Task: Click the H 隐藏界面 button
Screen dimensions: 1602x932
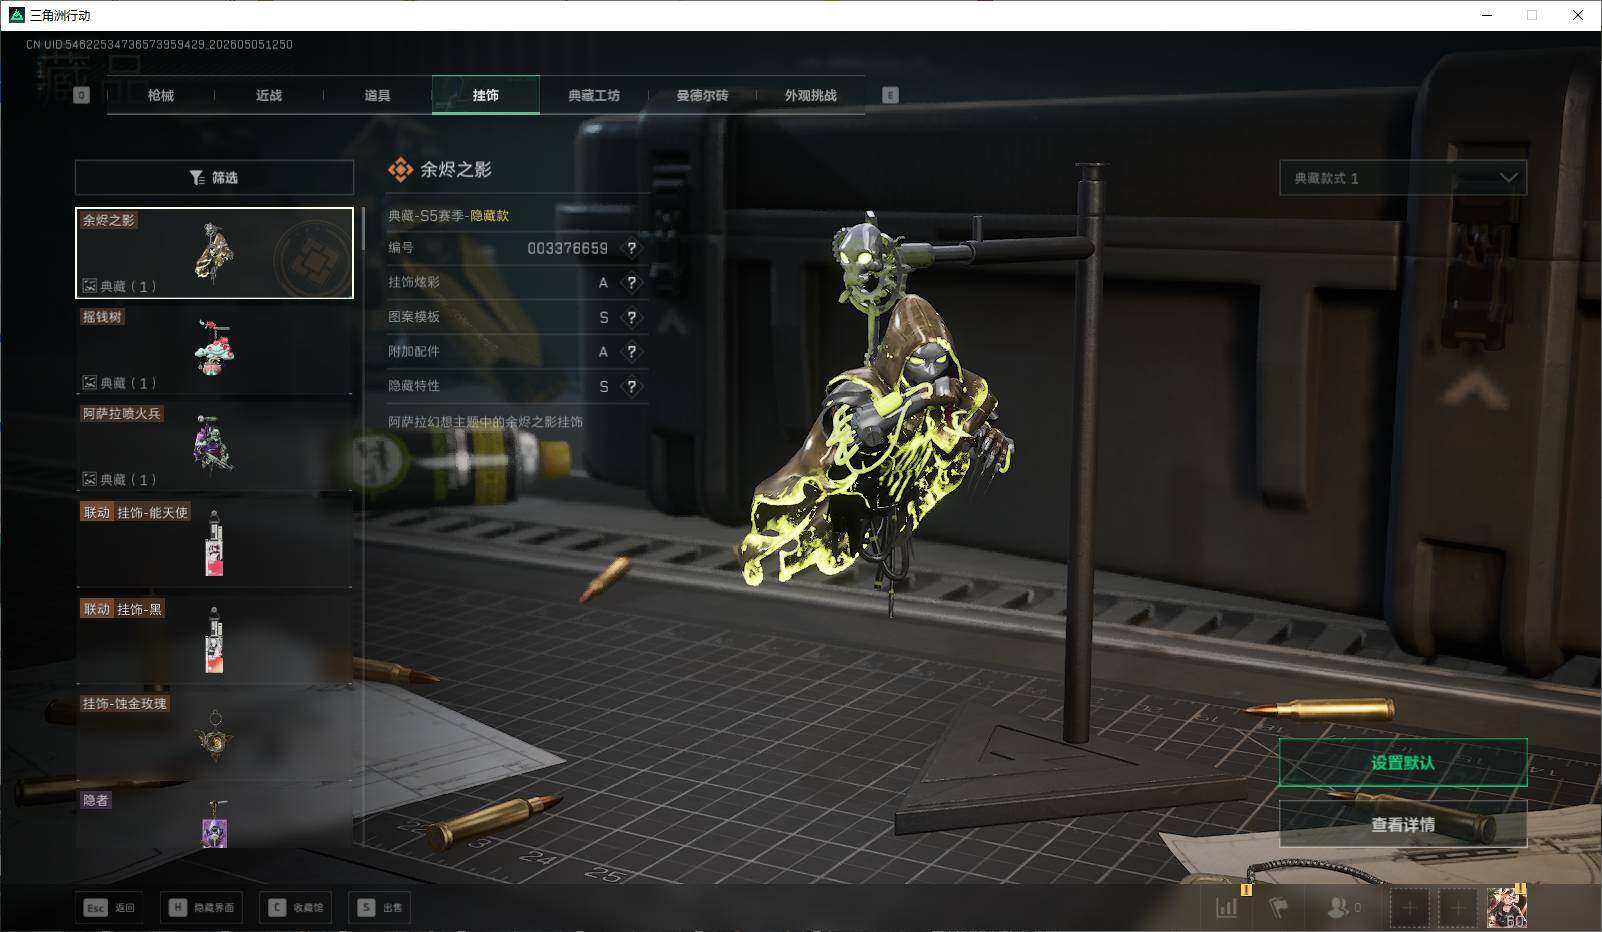Action: point(201,907)
